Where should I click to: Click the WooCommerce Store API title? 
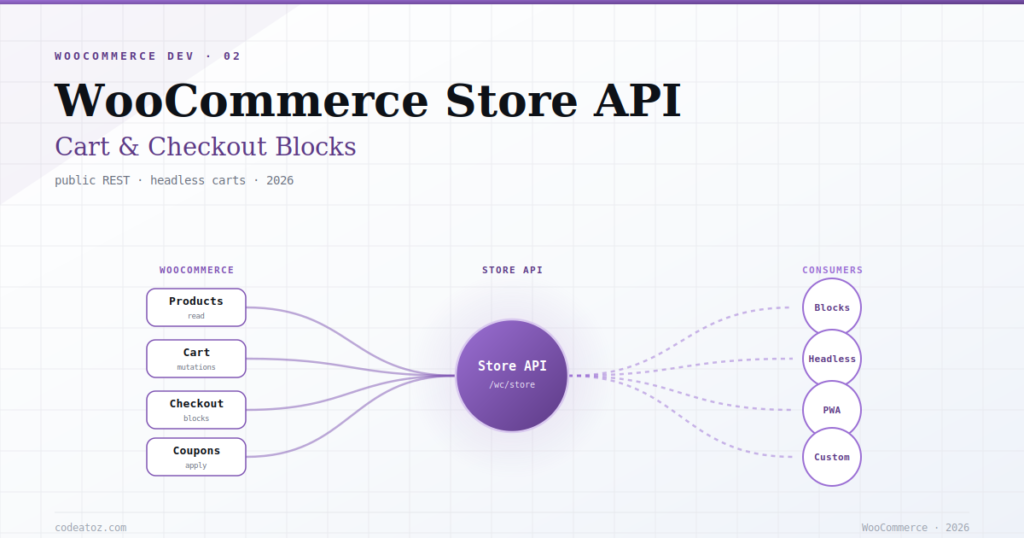(x=368, y=101)
